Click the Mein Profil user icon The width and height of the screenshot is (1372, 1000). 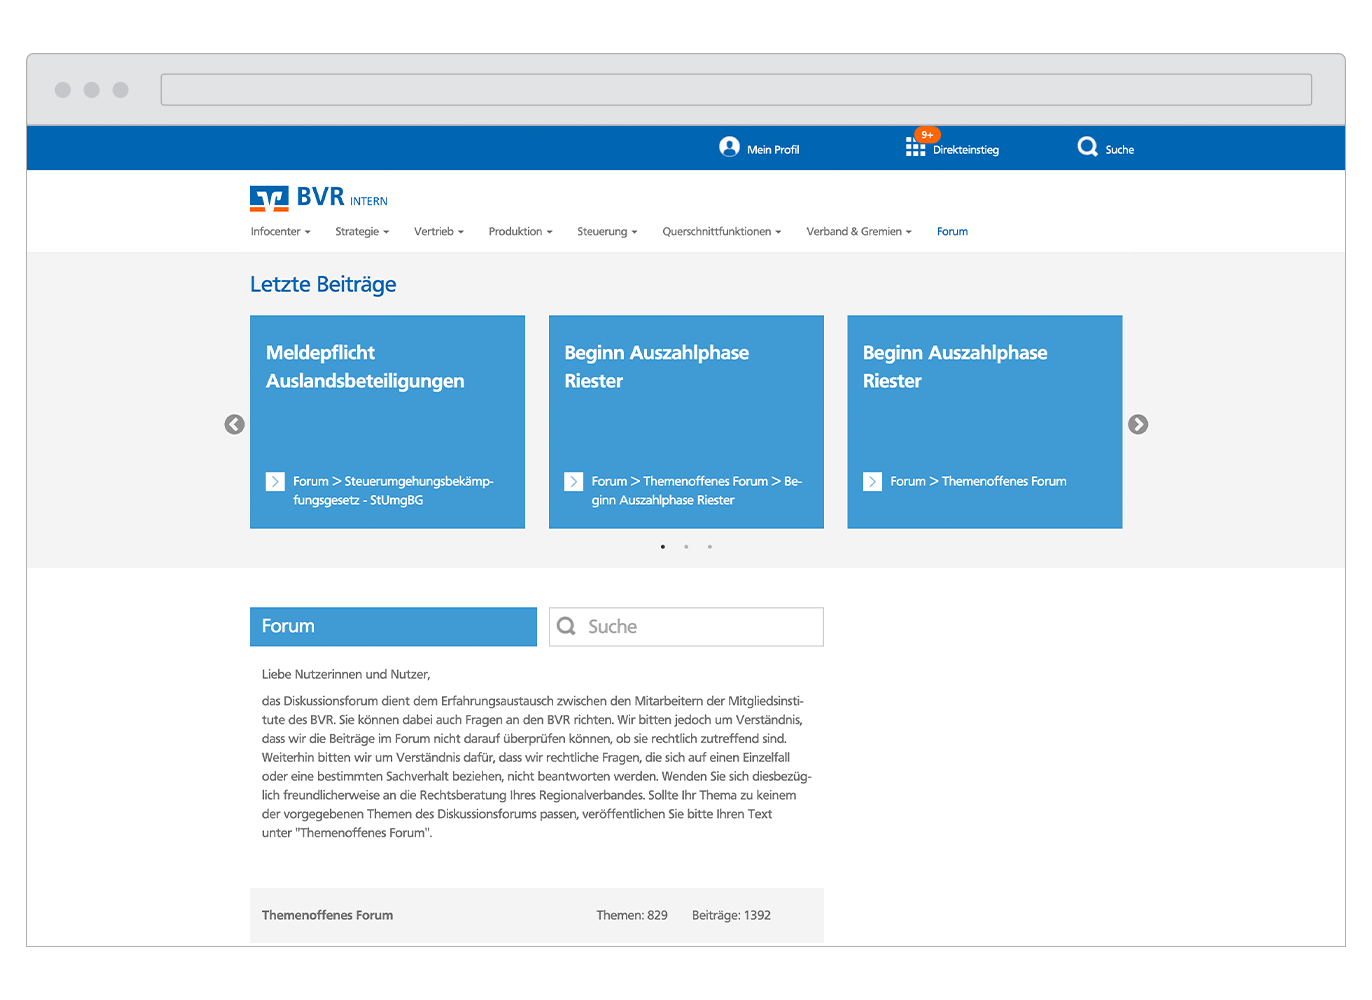point(729,147)
